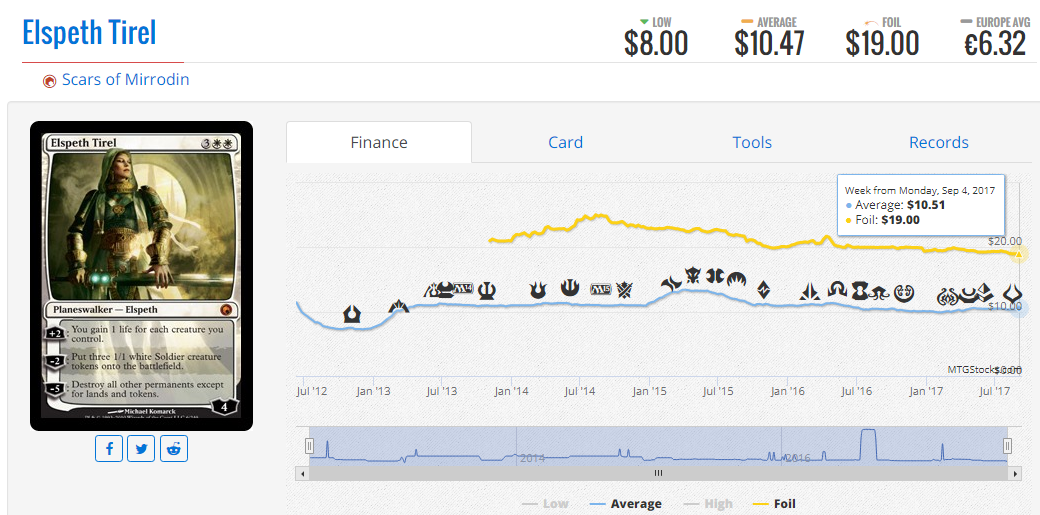Toggle the Low price series in legend
The width and height of the screenshot is (1040, 515).
[545, 504]
